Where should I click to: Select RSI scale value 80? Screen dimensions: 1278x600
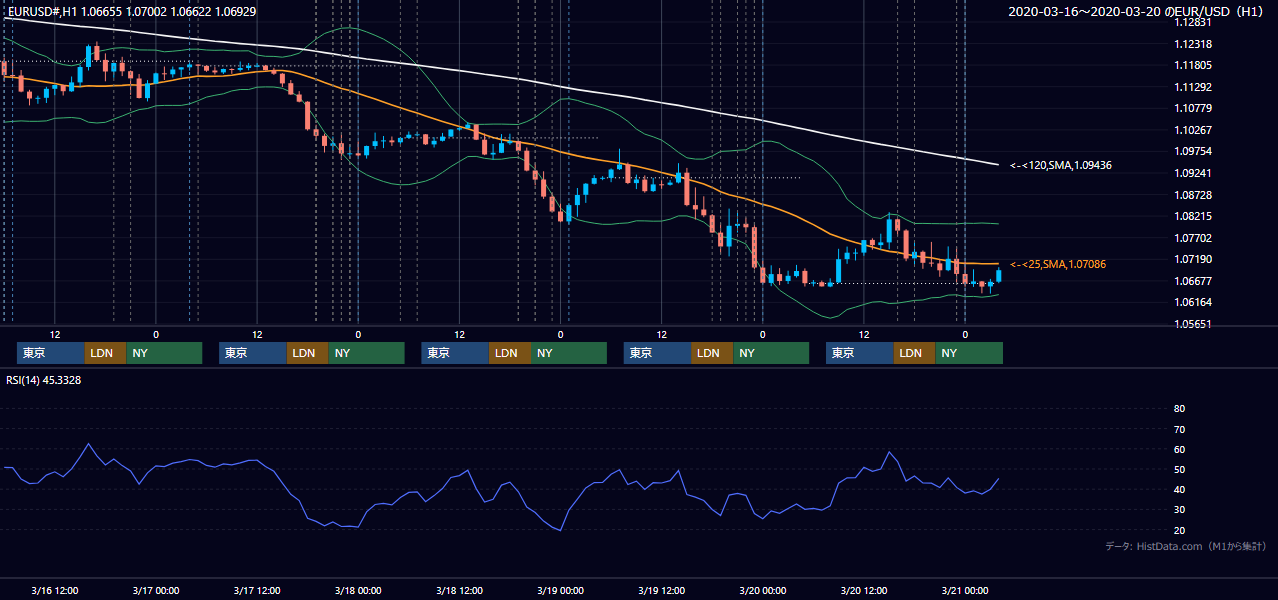(x=1180, y=409)
